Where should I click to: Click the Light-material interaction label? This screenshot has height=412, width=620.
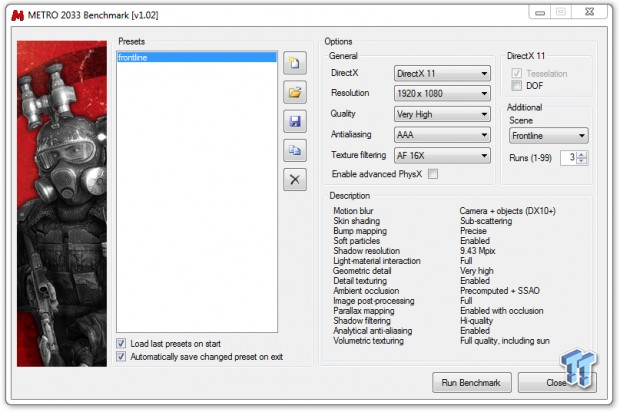(x=377, y=261)
